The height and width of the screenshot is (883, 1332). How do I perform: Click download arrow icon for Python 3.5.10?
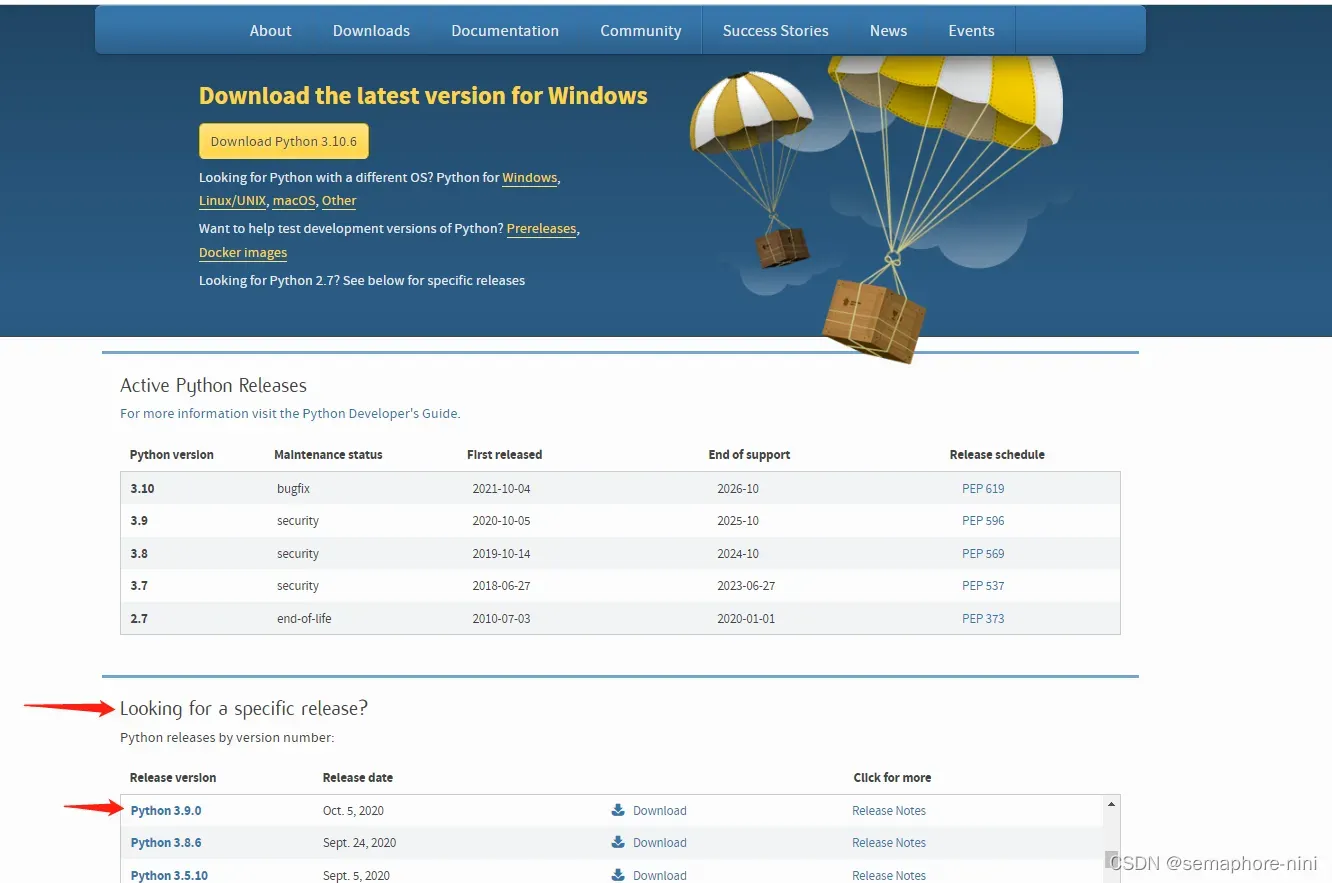[618, 875]
